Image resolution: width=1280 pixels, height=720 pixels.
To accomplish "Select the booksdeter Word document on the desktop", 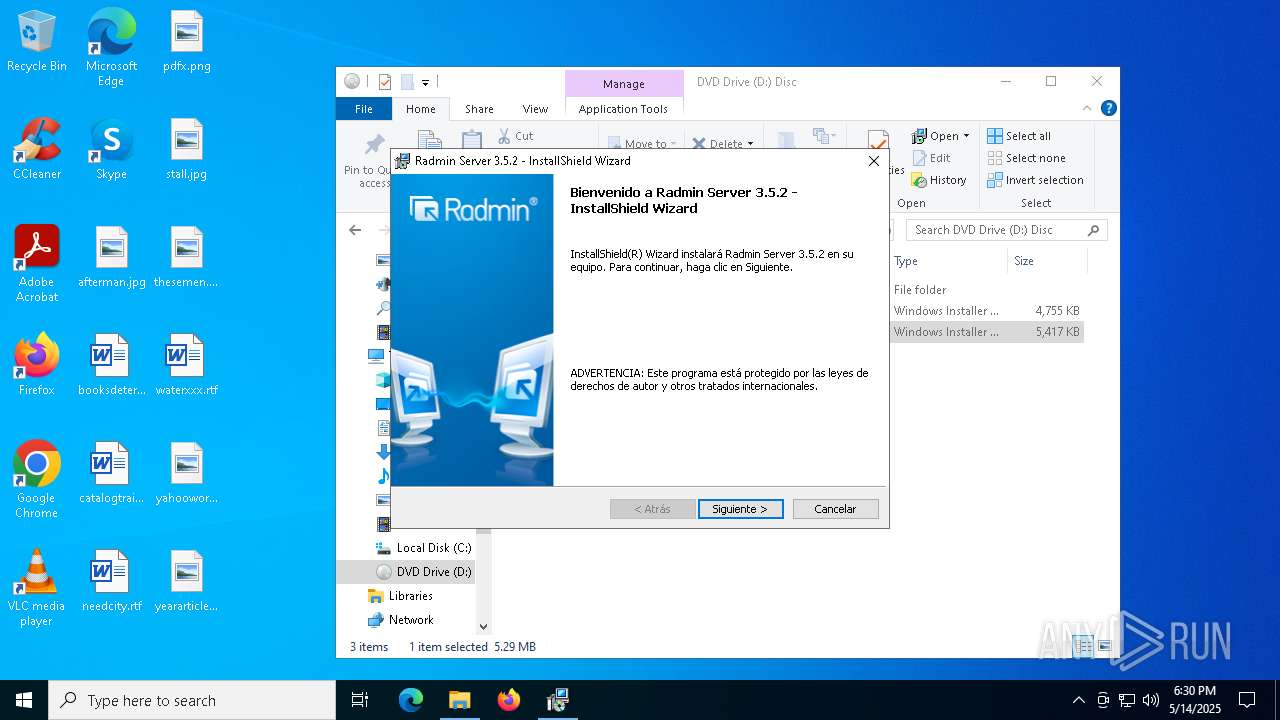I will (111, 366).
